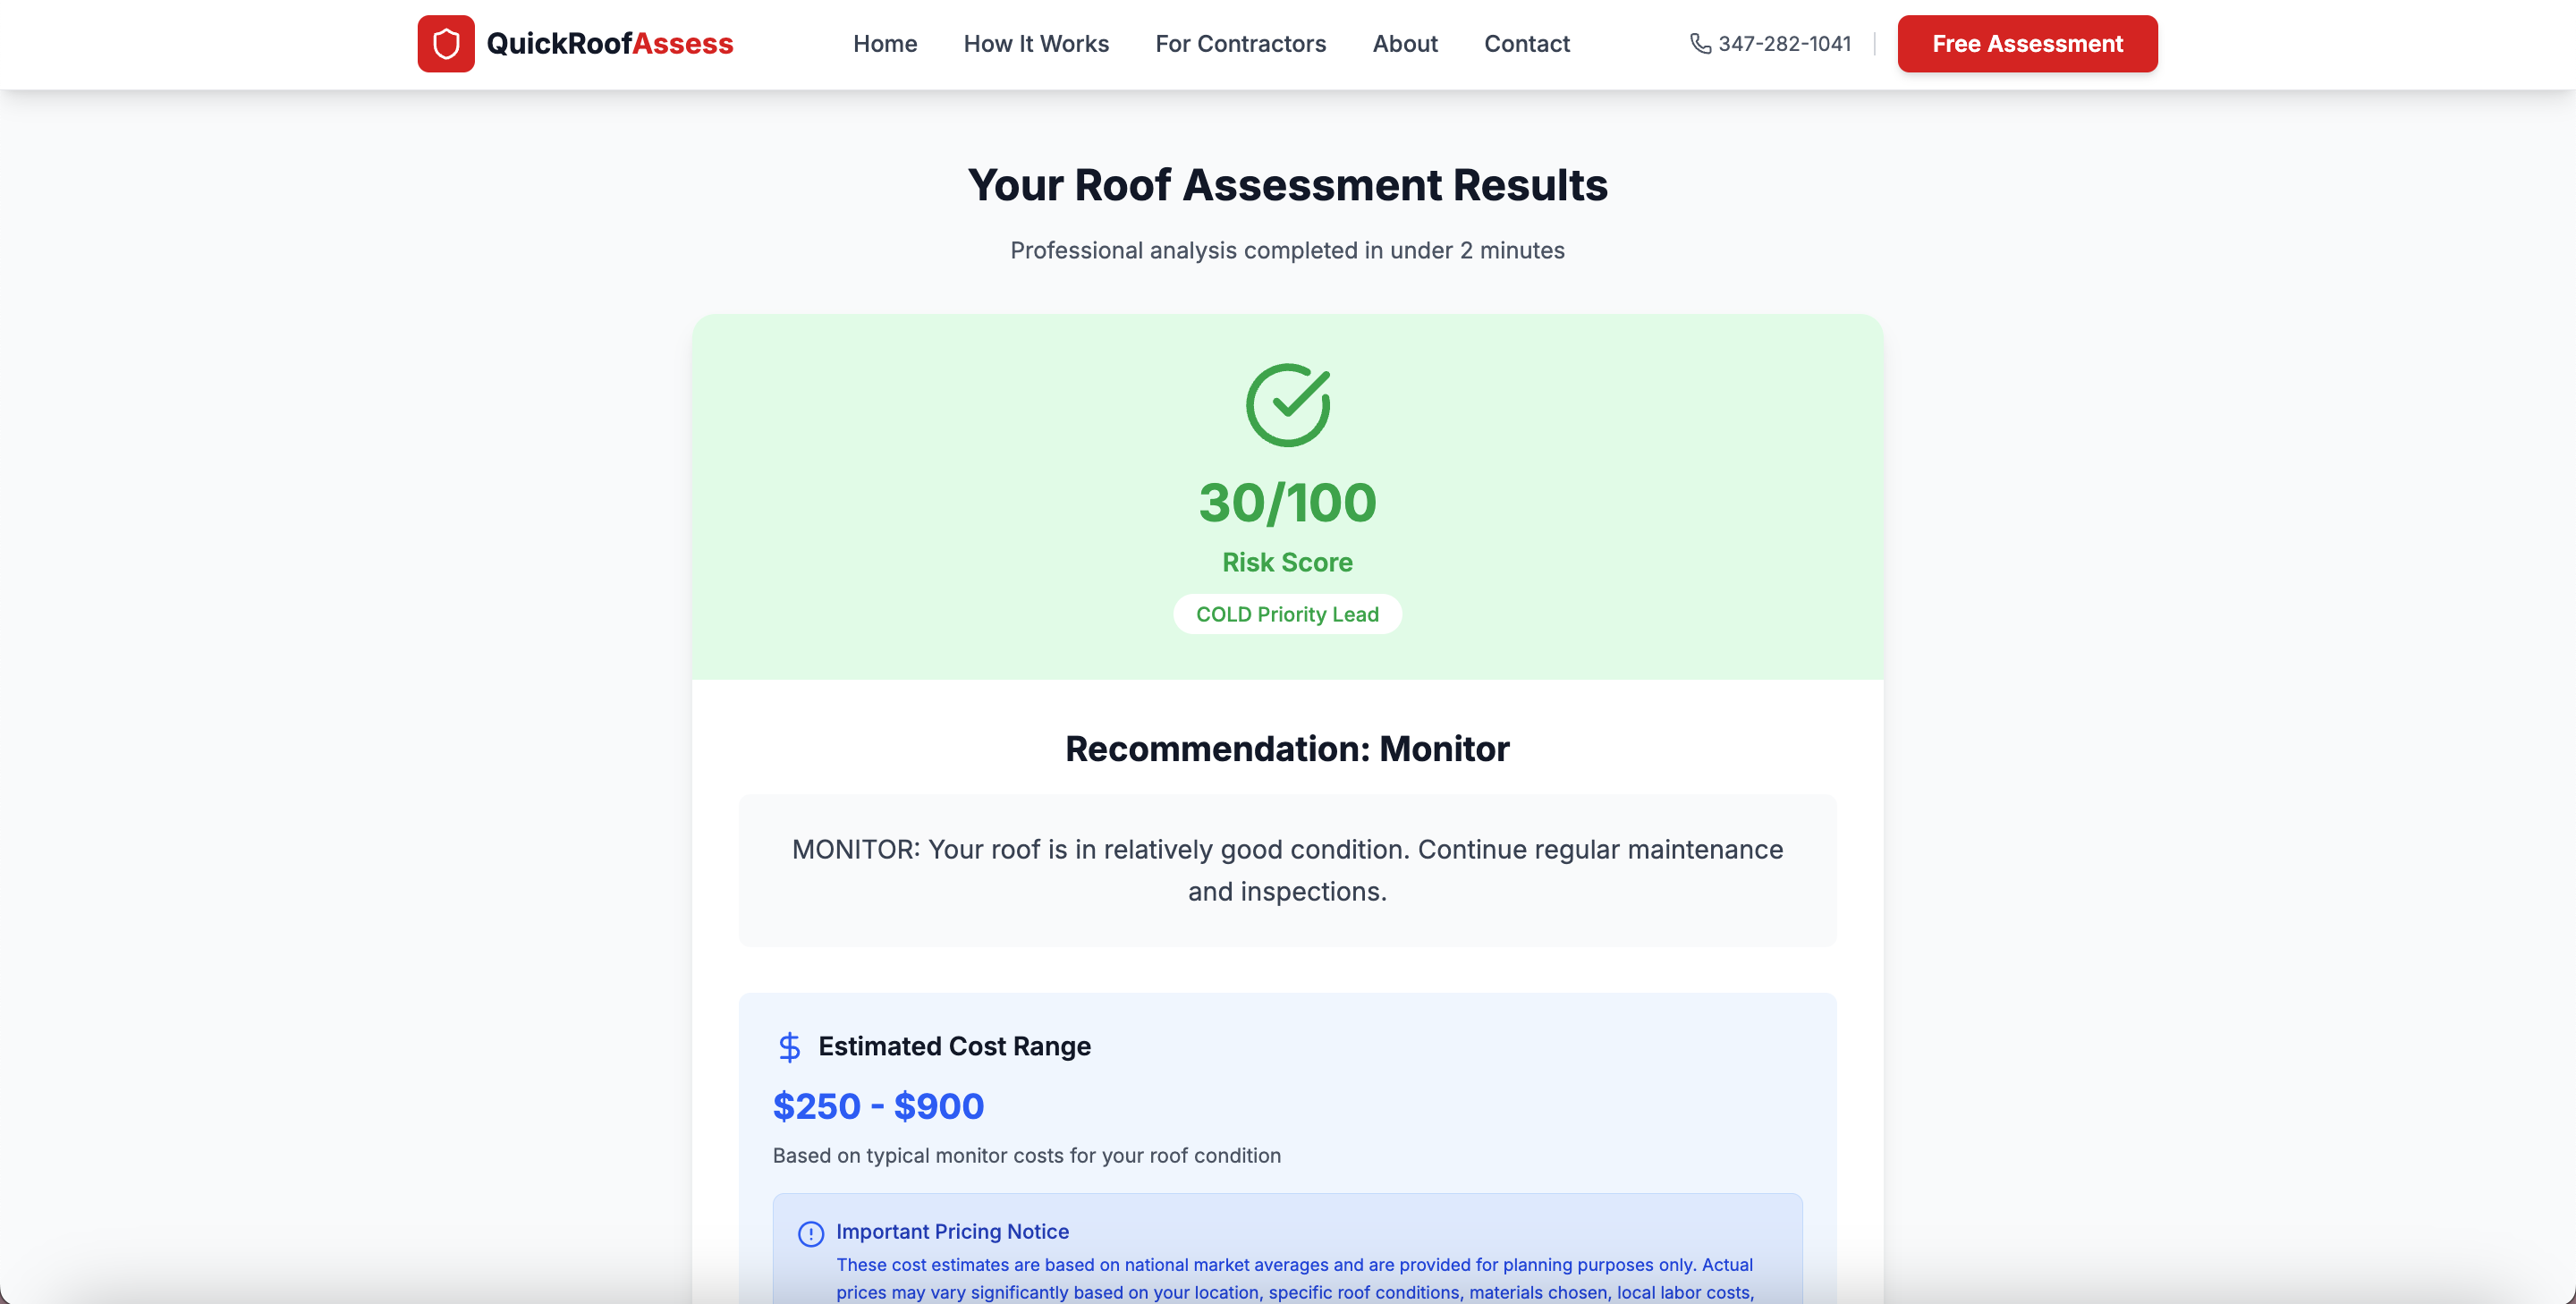Click the QuickRoofAssess brand name
Screen dimensions: 2576x1304
(609, 43)
